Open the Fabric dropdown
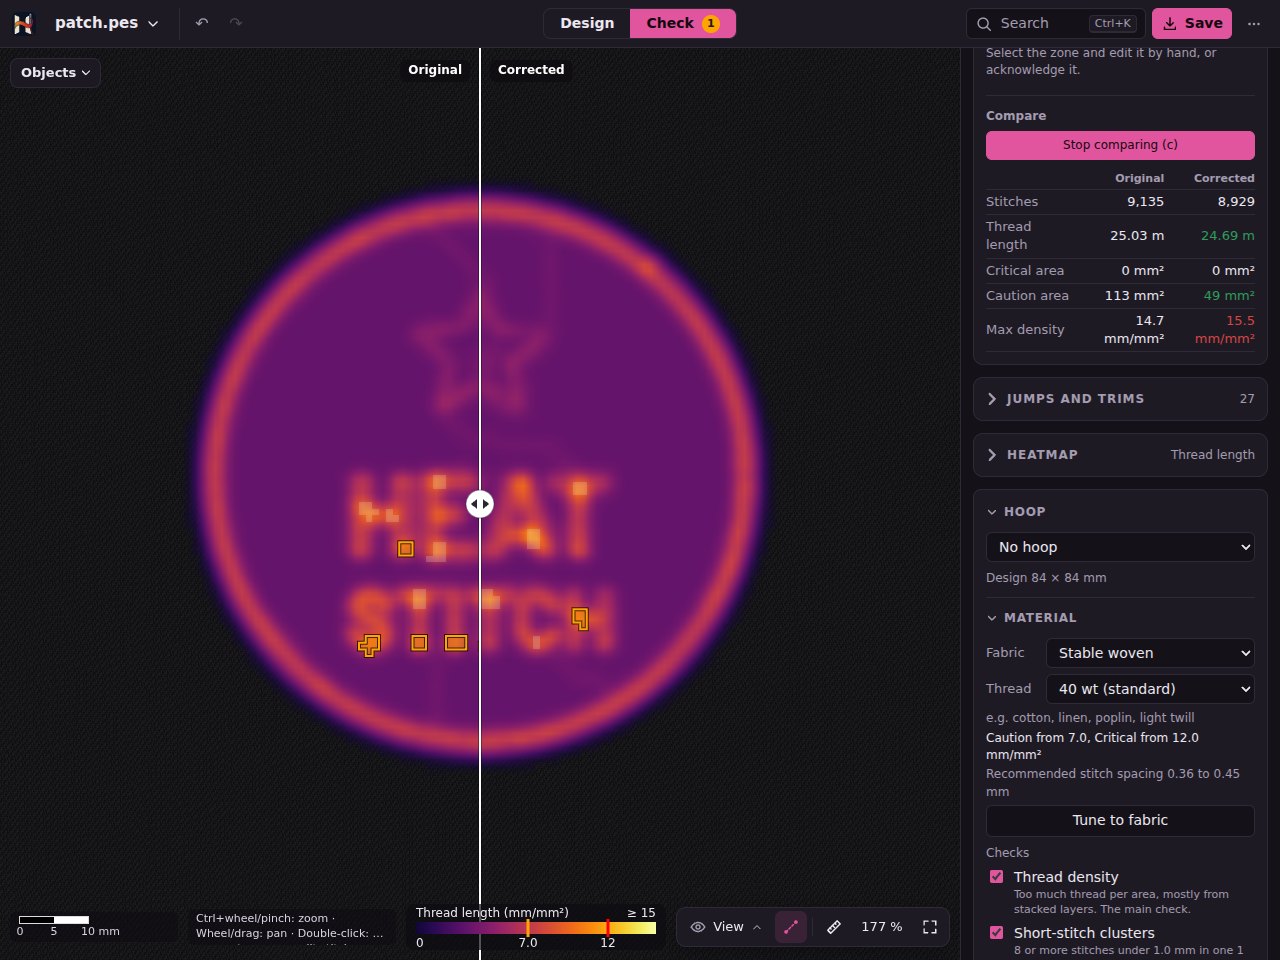Image resolution: width=1280 pixels, height=960 pixels. click(x=1150, y=653)
